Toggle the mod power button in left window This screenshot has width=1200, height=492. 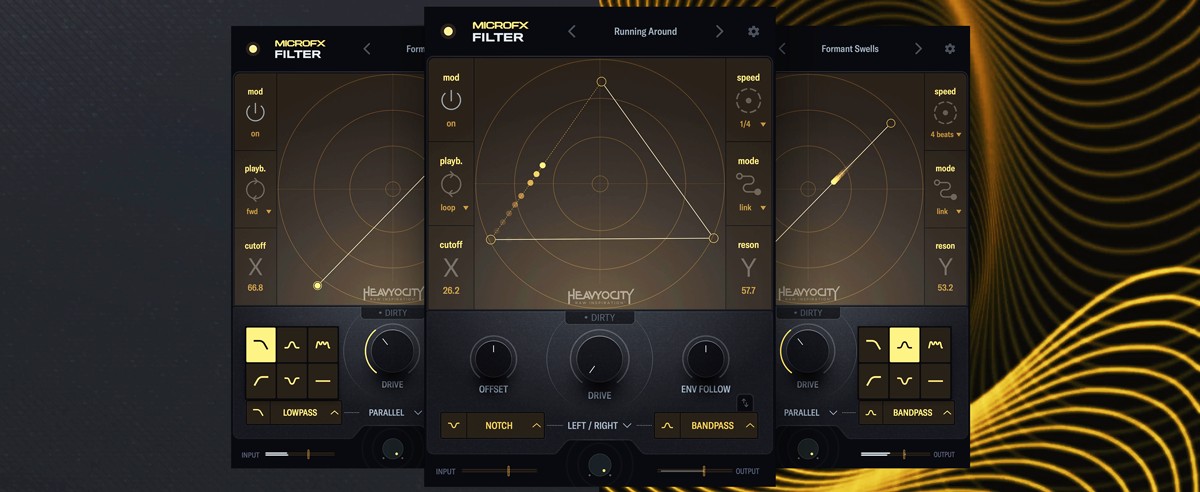(255, 112)
